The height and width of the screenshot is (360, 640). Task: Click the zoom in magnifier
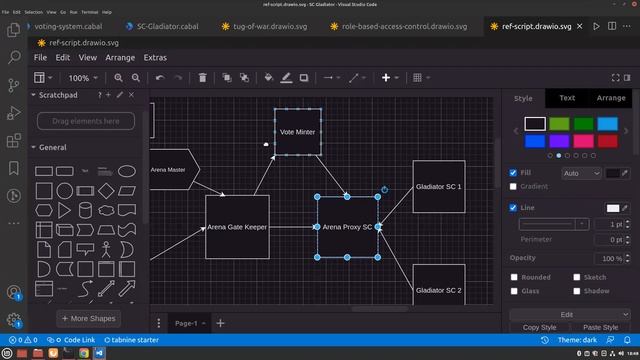click(118, 78)
